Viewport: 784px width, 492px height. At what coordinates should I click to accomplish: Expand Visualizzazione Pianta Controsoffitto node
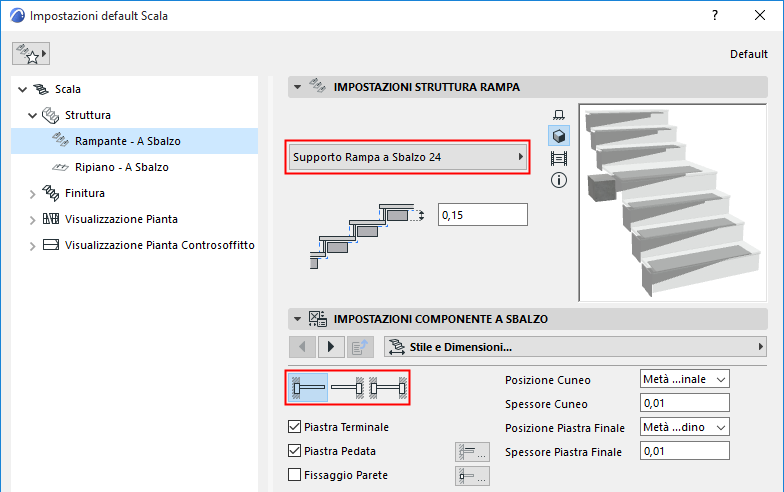coord(32,246)
